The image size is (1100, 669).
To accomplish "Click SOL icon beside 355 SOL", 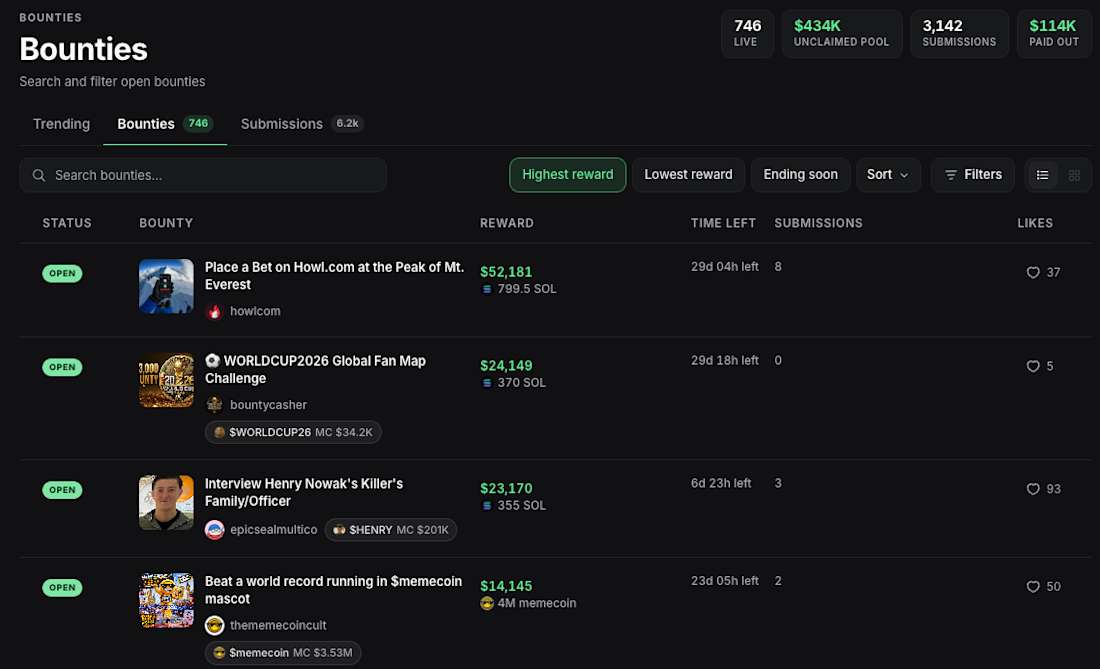I will [x=487, y=506].
